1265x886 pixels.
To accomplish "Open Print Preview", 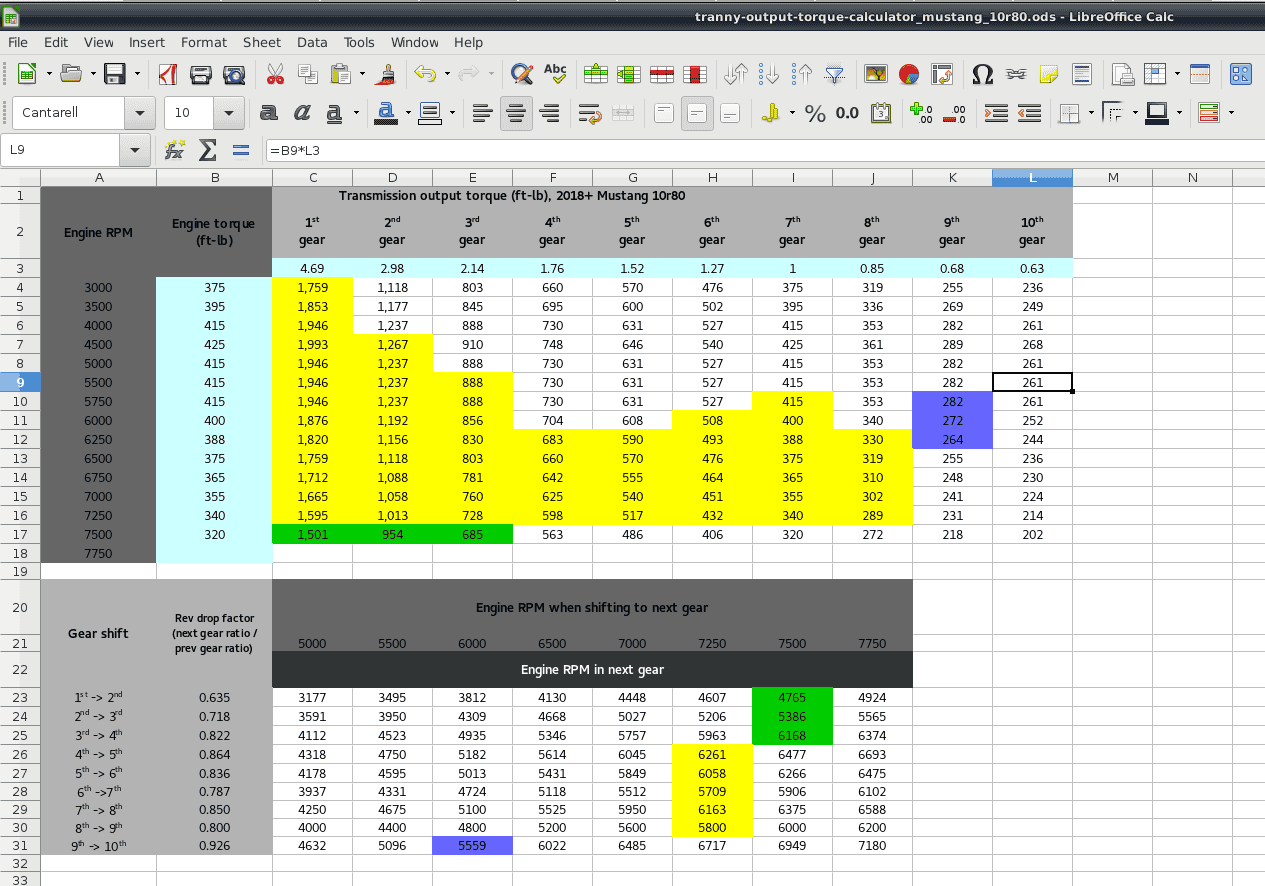I will point(234,74).
